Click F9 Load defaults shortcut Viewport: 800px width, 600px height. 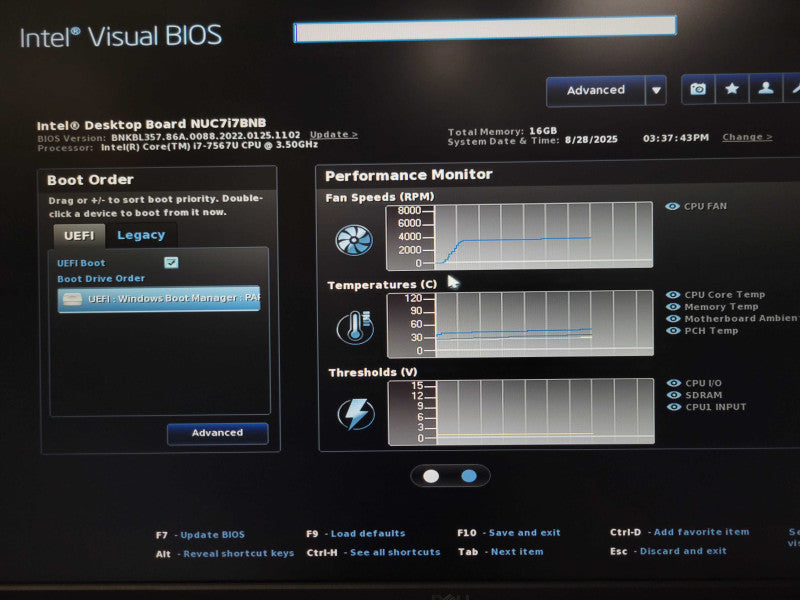(x=356, y=534)
